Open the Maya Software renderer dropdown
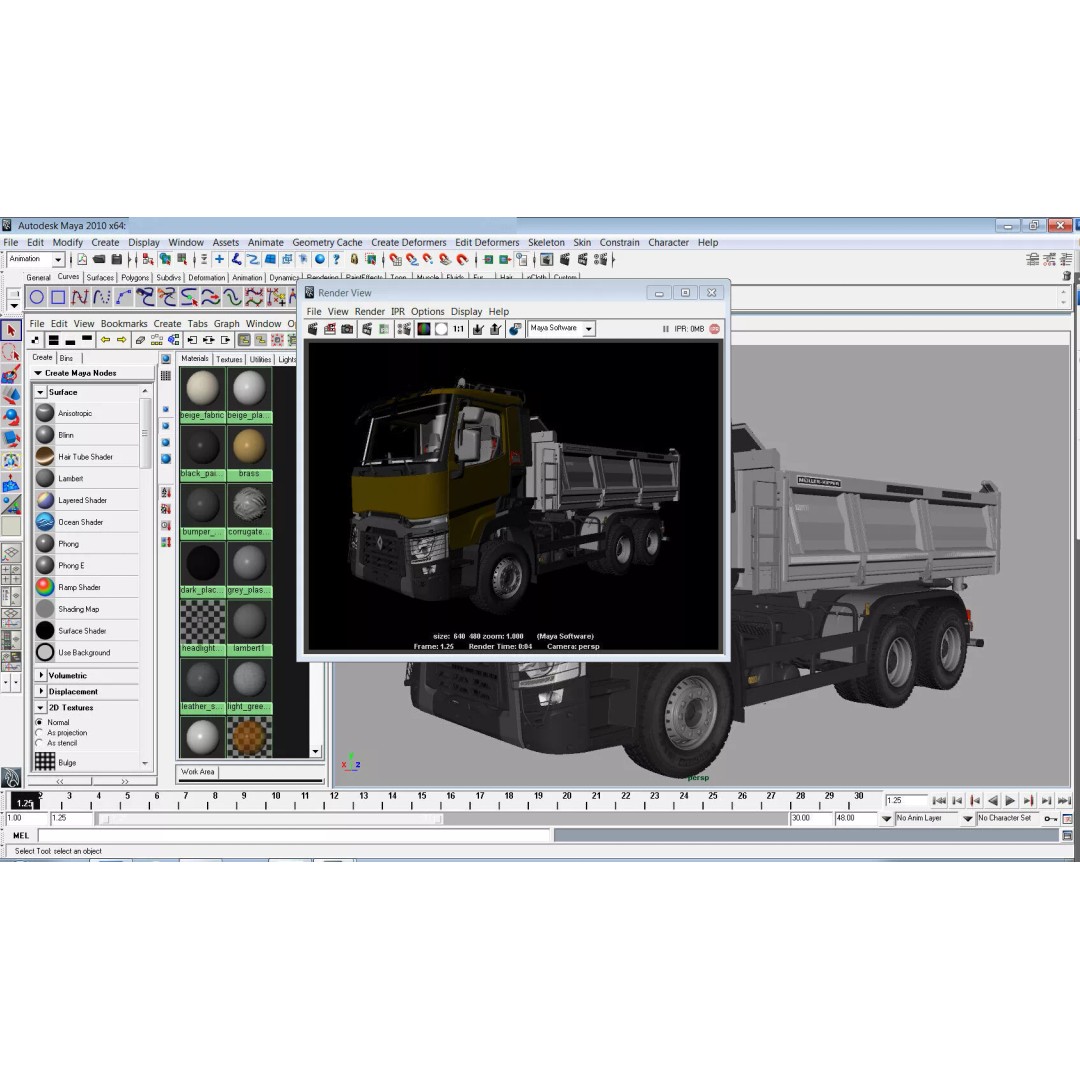This screenshot has width=1080, height=1080. click(x=588, y=329)
